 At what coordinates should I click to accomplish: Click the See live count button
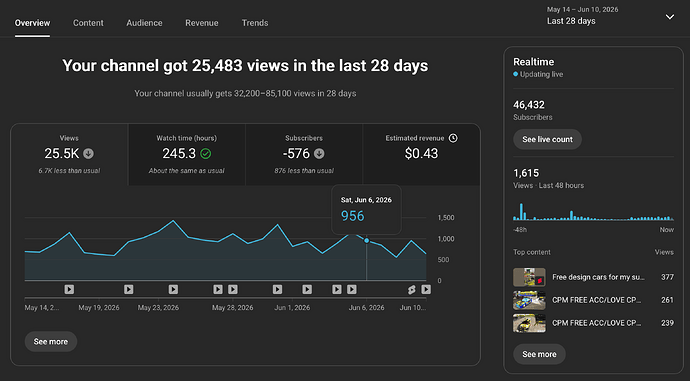coord(547,139)
